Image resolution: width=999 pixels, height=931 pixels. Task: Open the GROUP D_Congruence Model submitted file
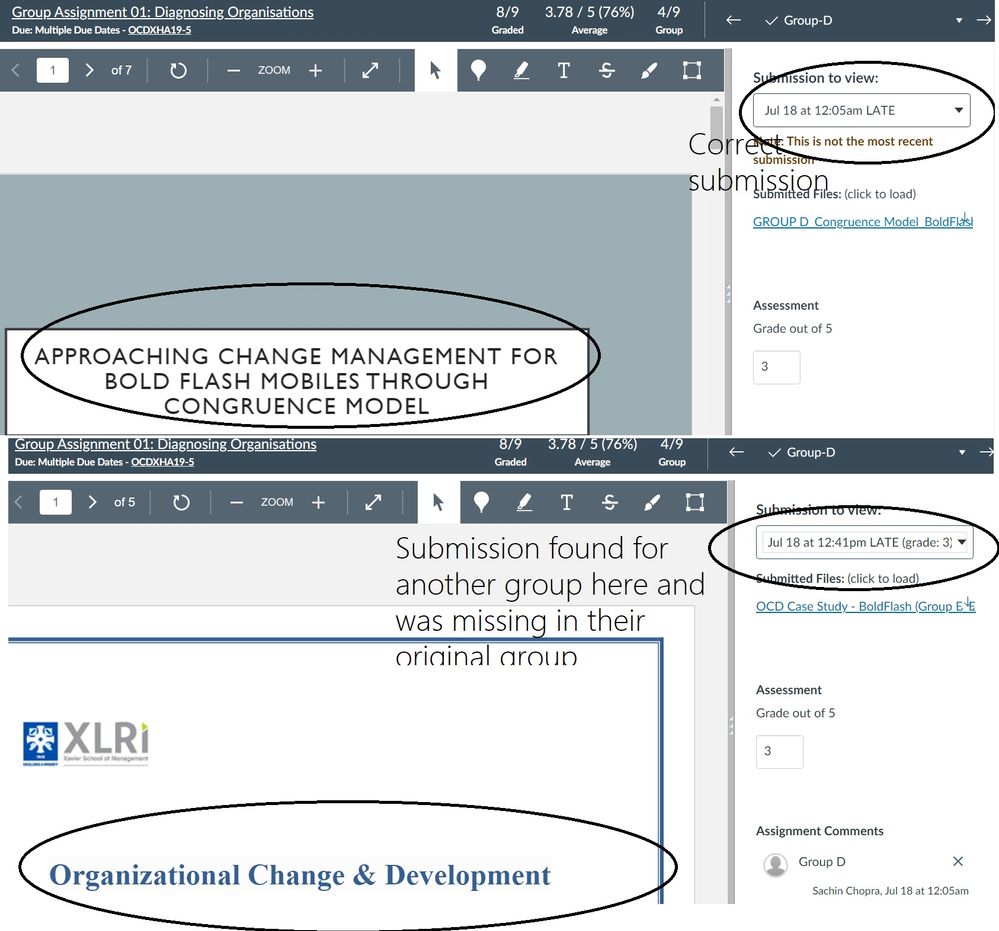pos(861,222)
